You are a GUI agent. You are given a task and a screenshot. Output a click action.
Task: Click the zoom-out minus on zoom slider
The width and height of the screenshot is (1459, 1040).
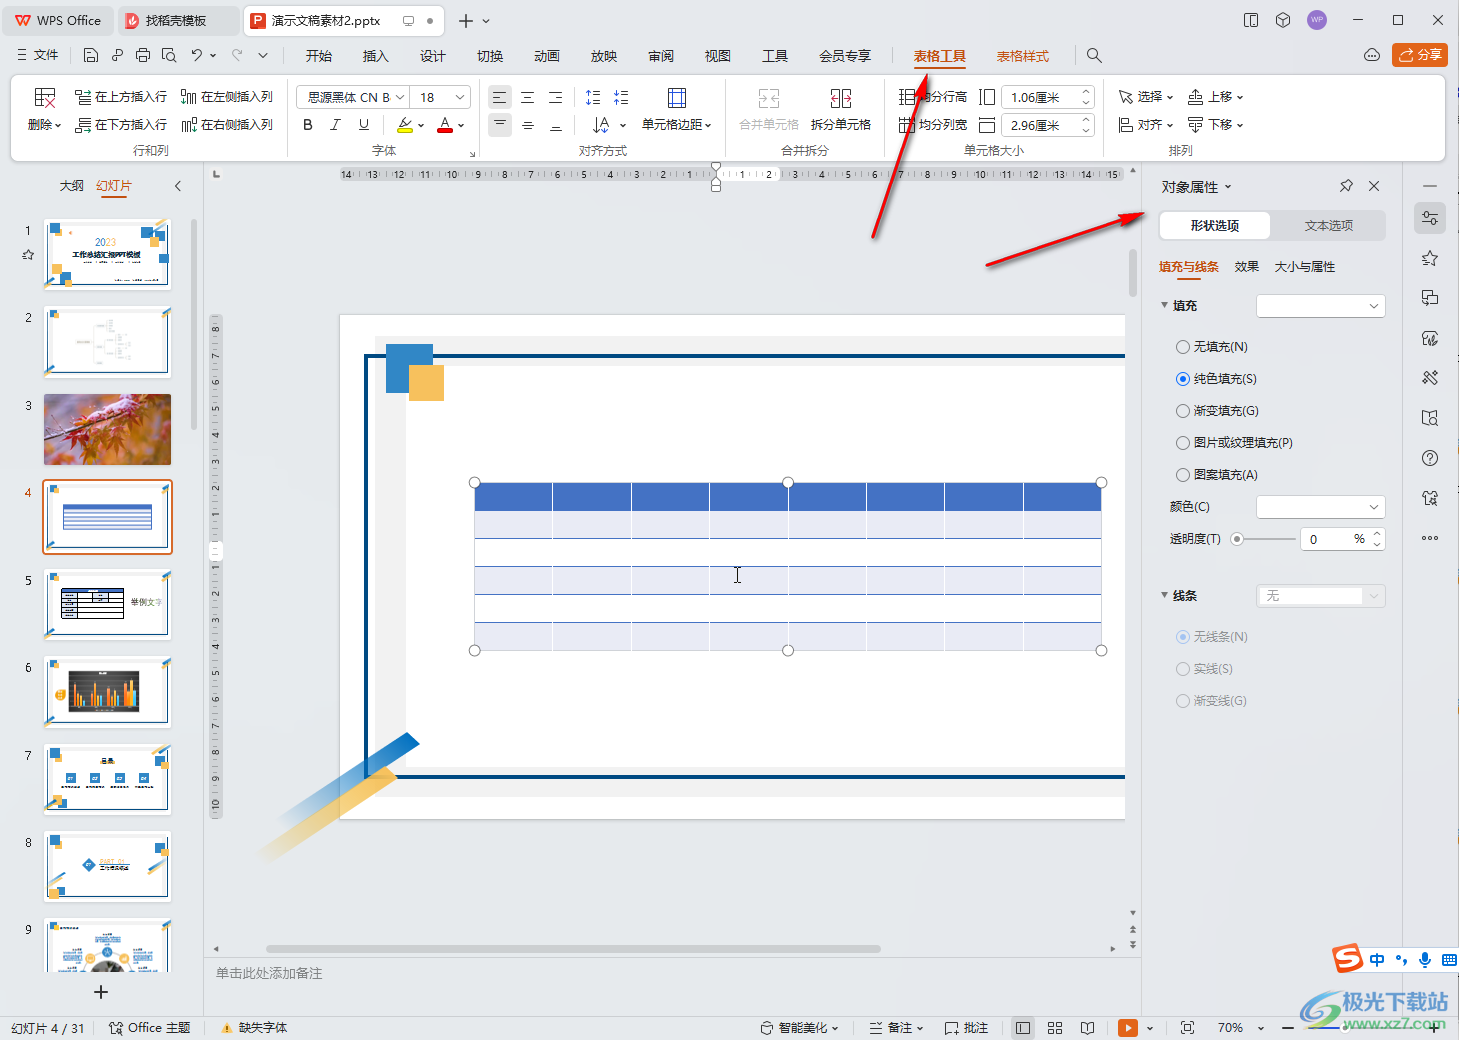1288,1028
